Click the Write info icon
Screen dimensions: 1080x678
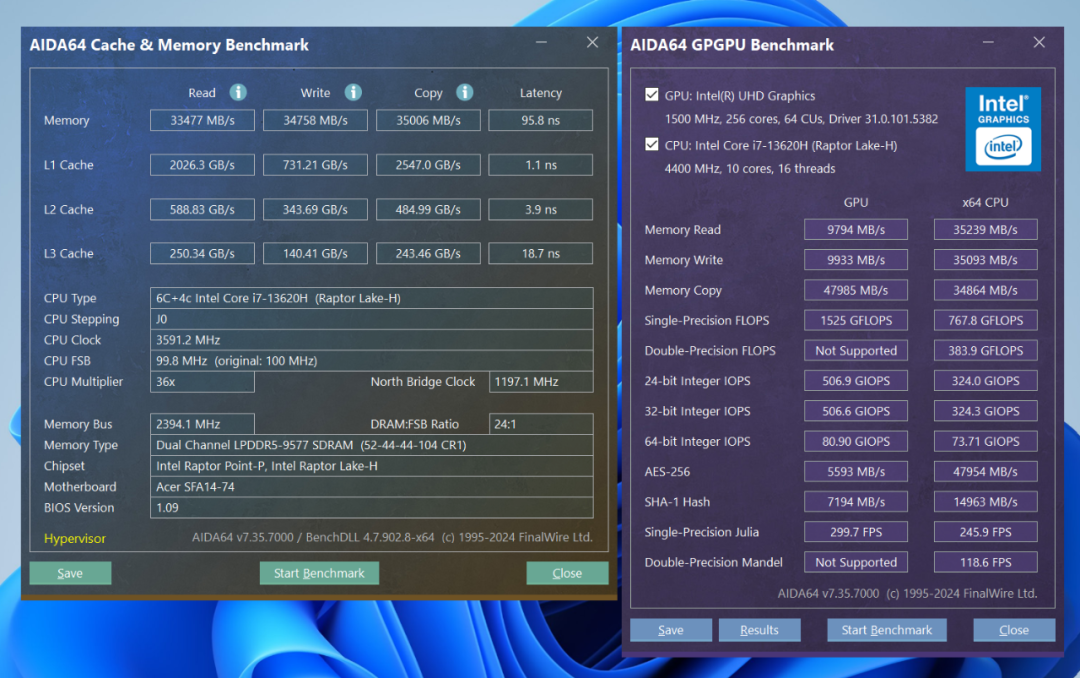click(x=353, y=92)
